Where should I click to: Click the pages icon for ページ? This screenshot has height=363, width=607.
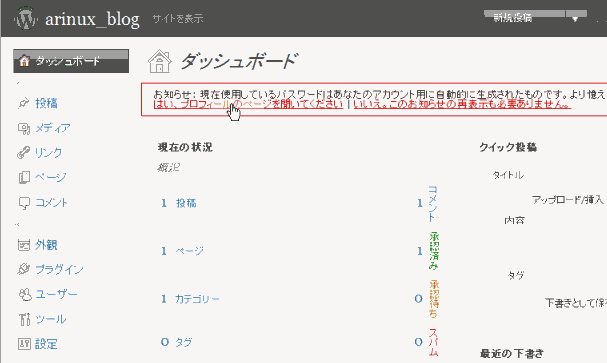(24, 177)
